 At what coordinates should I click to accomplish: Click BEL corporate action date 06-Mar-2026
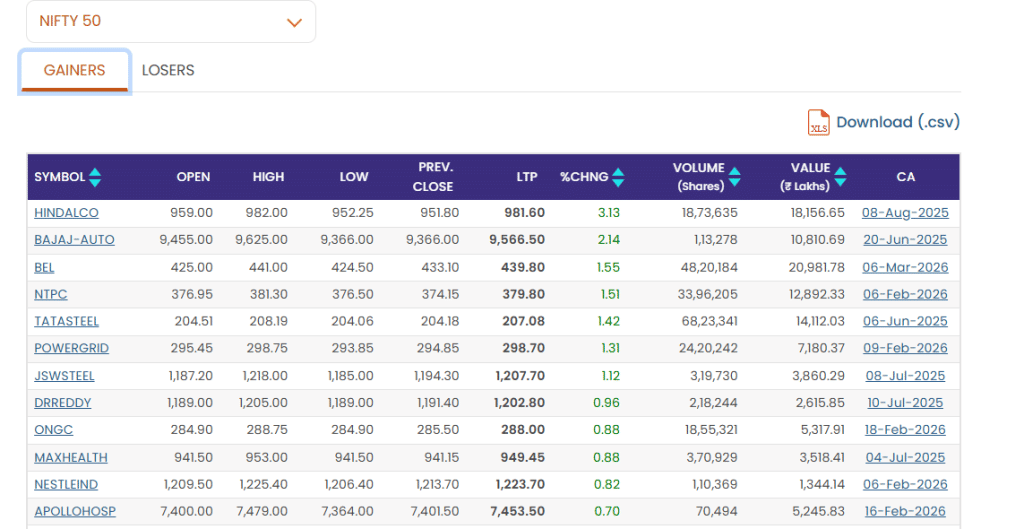904,267
